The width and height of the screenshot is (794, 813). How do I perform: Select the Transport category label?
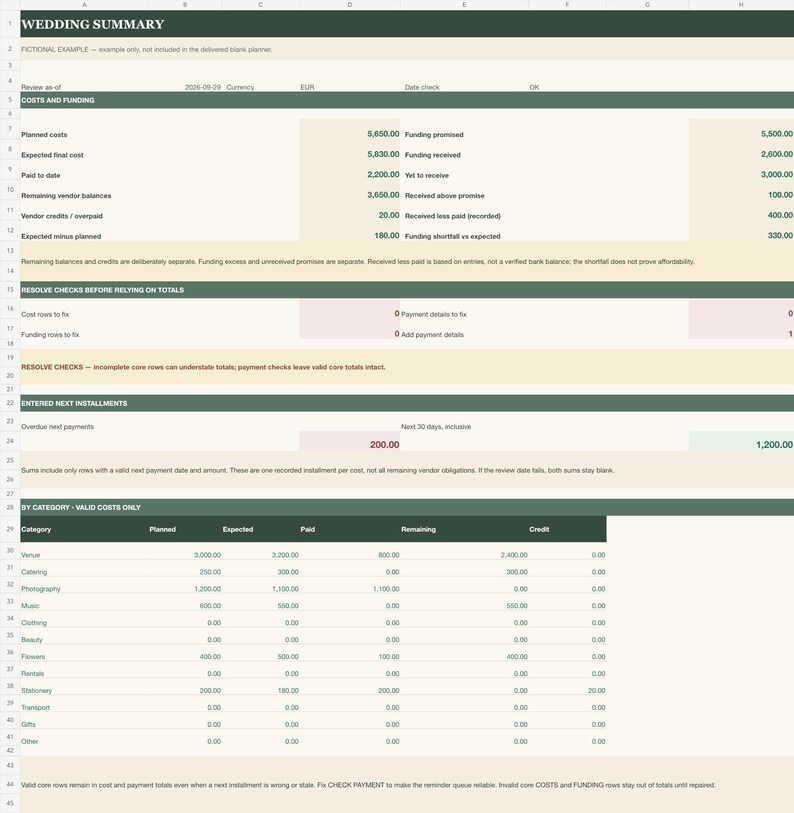pyautogui.click(x=35, y=707)
